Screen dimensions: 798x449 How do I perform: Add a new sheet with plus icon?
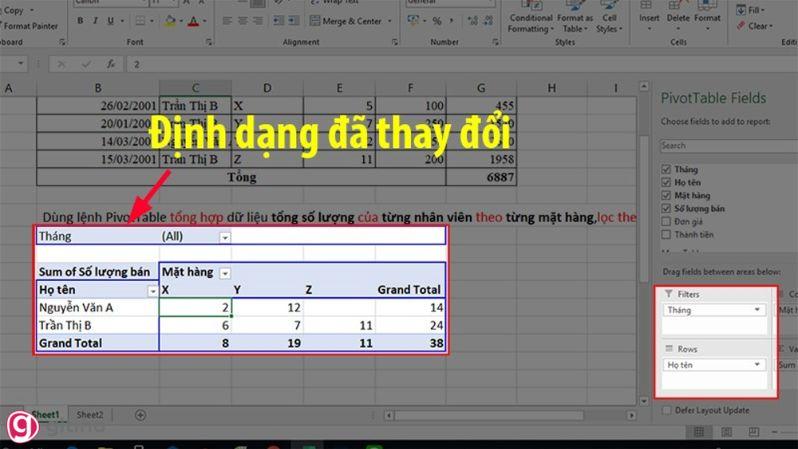[x=140, y=415]
